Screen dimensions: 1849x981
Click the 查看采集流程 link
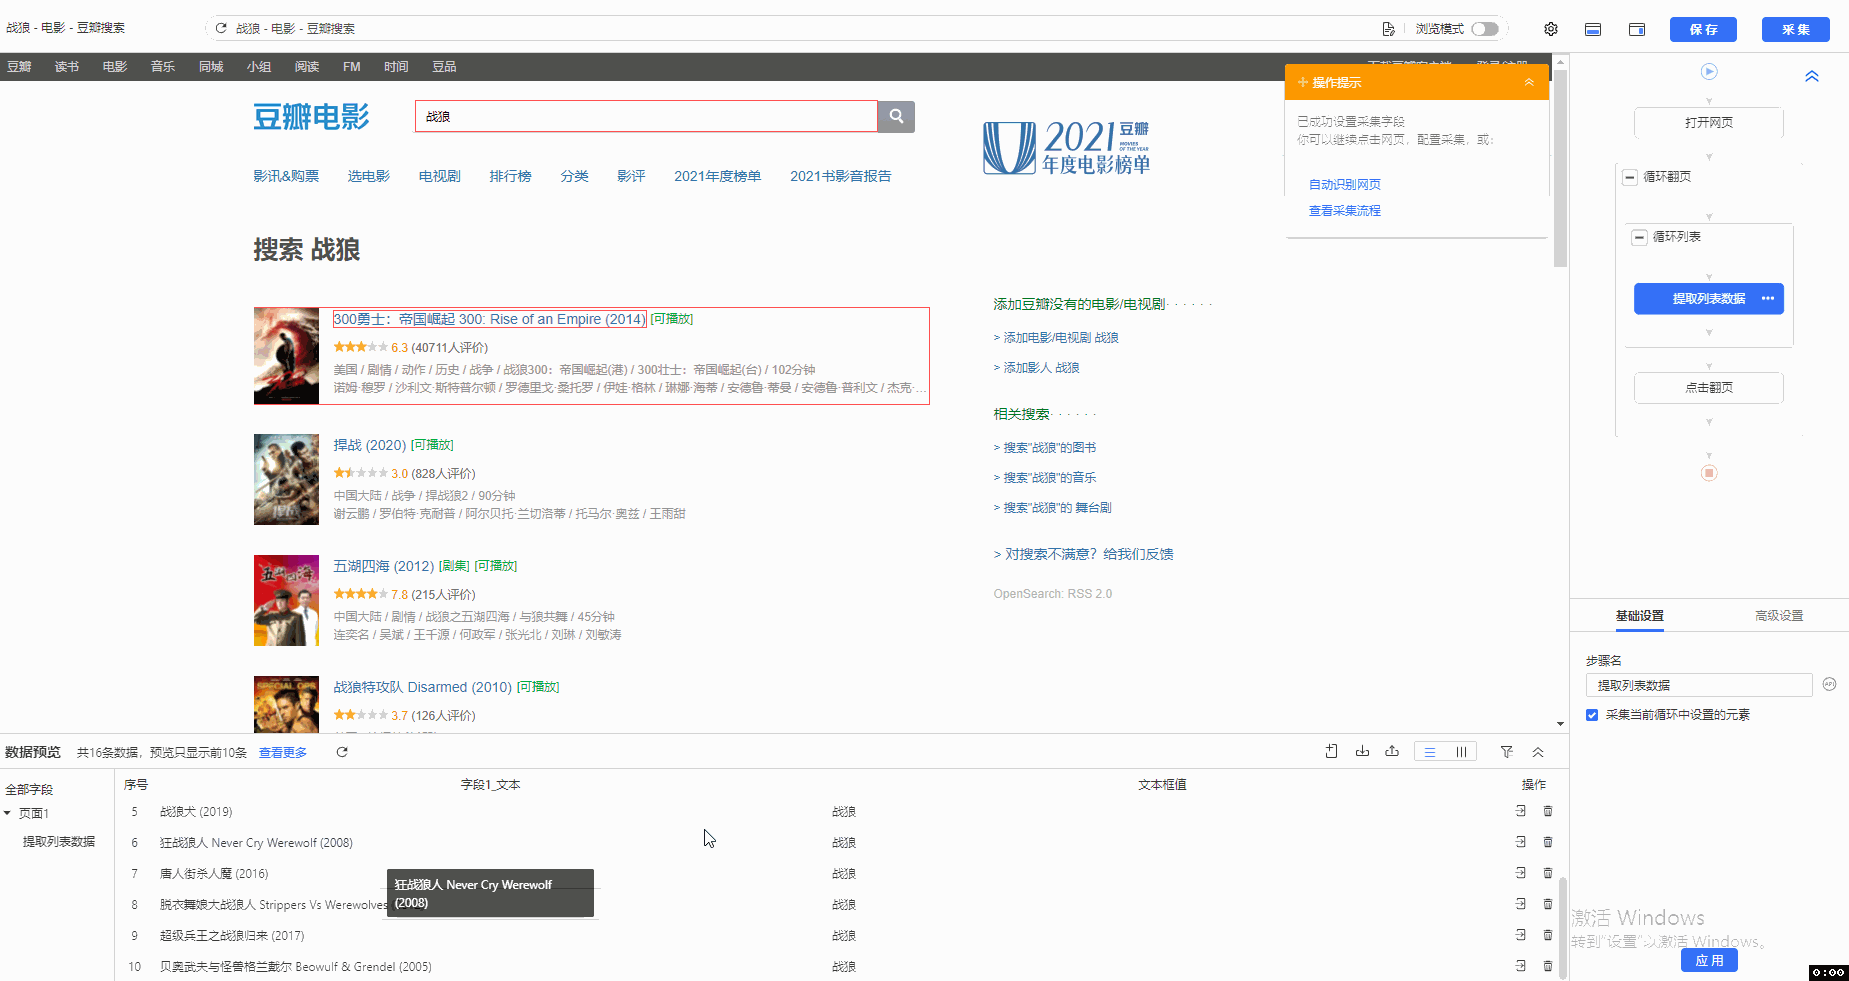click(x=1344, y=210)
